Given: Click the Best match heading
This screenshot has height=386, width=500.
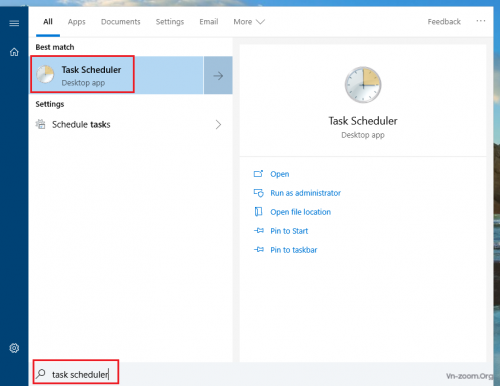Looking at the screenshot, I should coord(55,47).
